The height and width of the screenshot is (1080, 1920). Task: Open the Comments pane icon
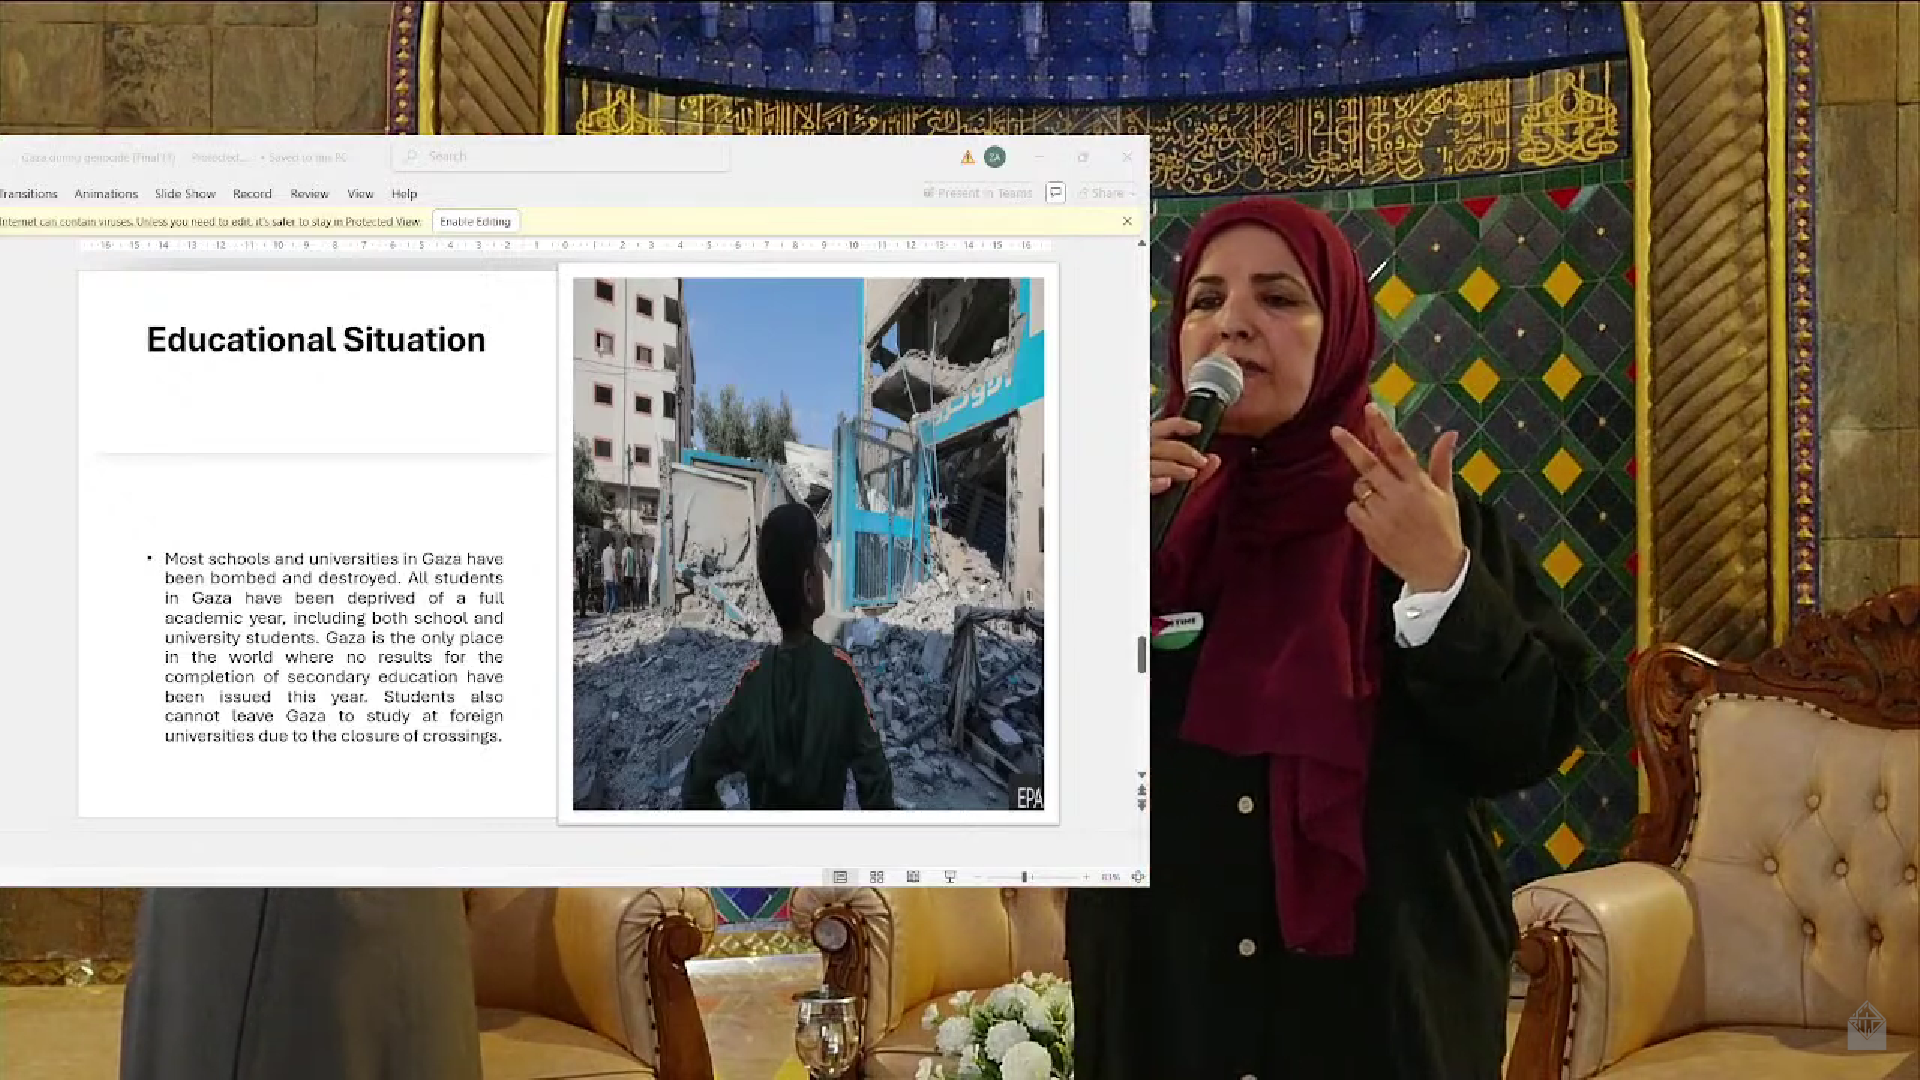pyautogui.click(x=1055, y=193)
